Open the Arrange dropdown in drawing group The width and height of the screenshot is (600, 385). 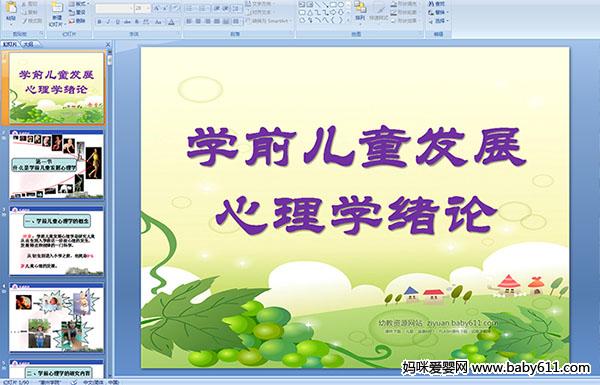(x=360, y=13)
